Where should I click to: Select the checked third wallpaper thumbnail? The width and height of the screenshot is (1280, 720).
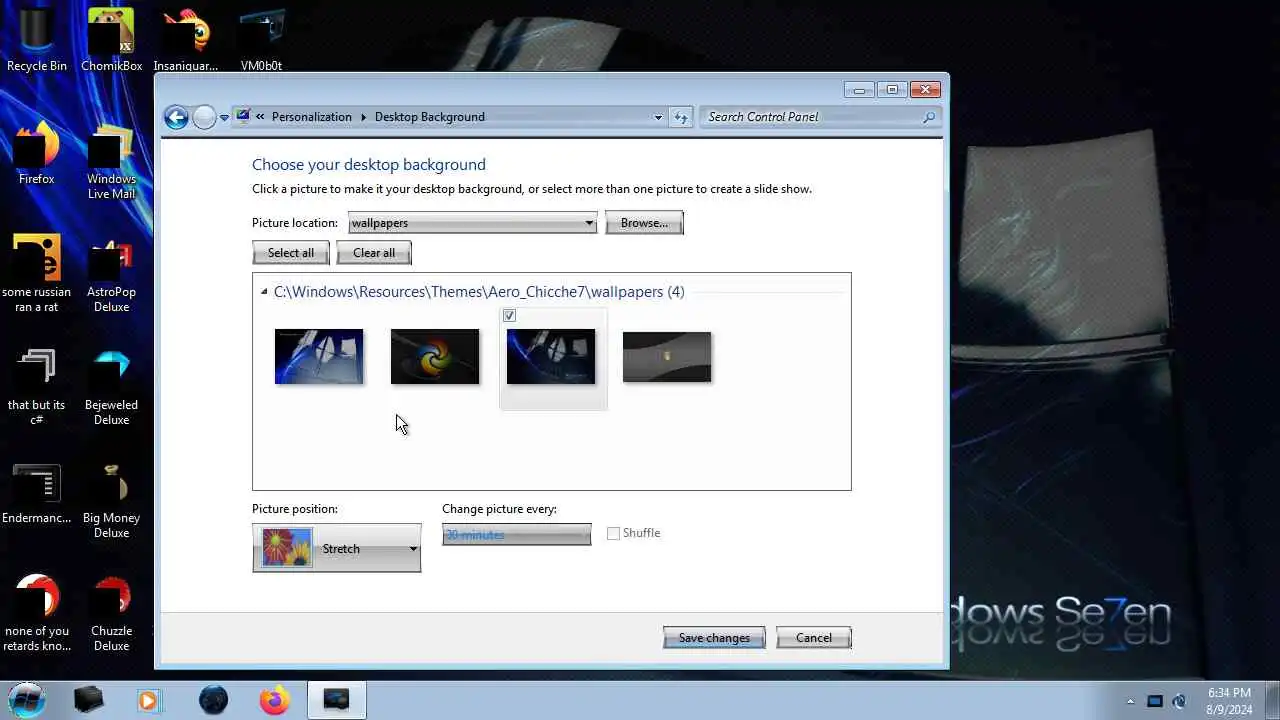coord(551,357)
